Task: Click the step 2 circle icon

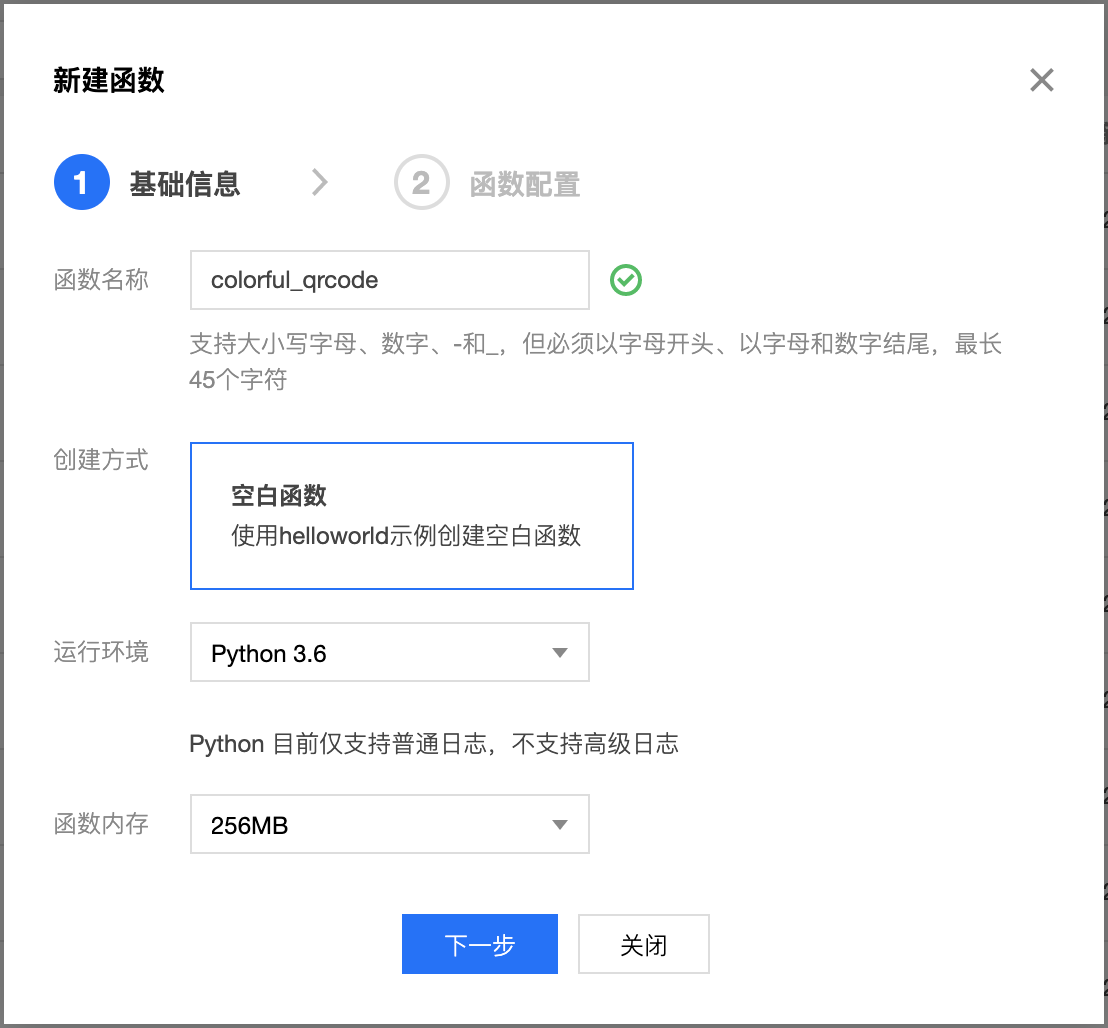Action: point(421,182)
